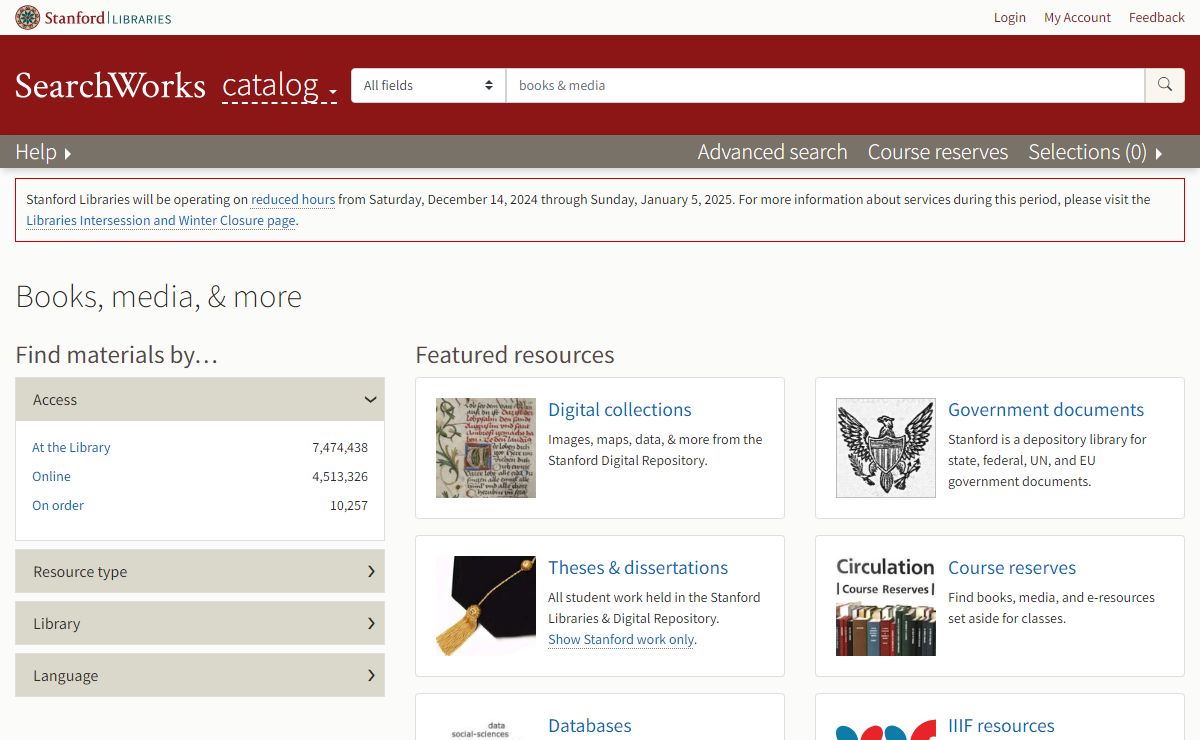
Task: Click the SearchWorks title
Action: [110, 85]
